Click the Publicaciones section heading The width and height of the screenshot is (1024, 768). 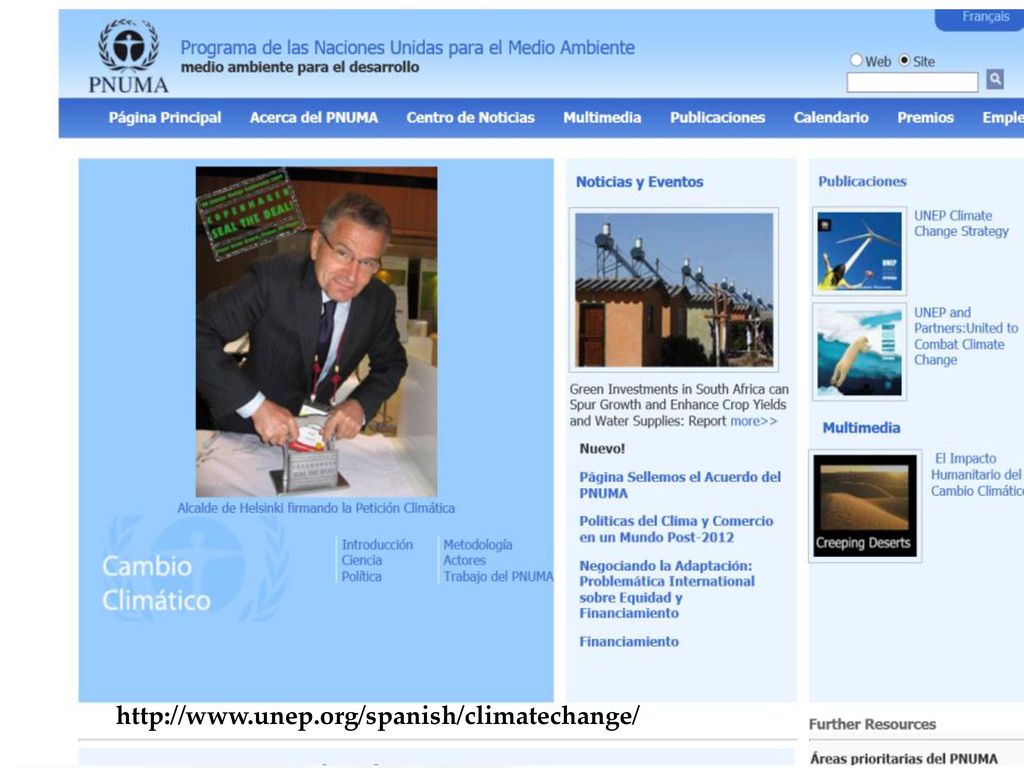tap(862, 182)
